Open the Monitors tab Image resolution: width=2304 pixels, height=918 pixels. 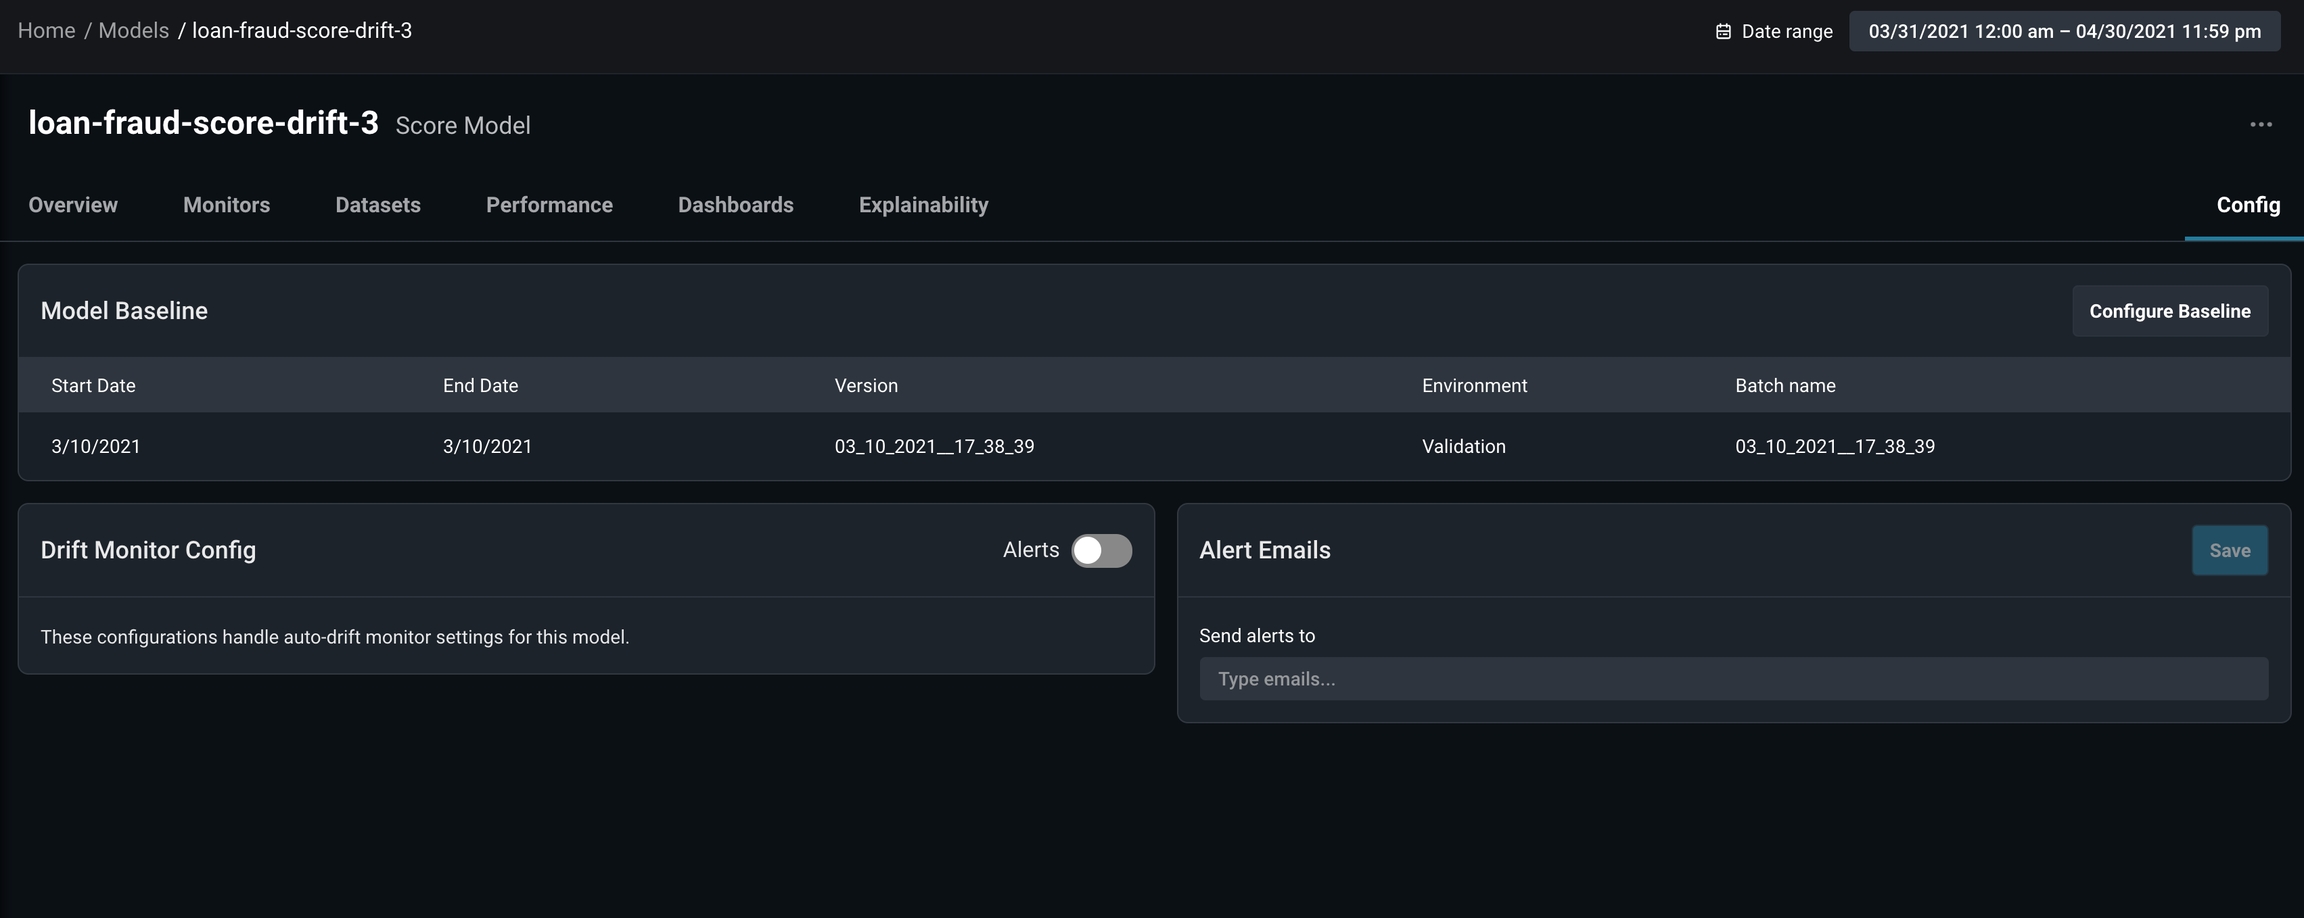226,205
